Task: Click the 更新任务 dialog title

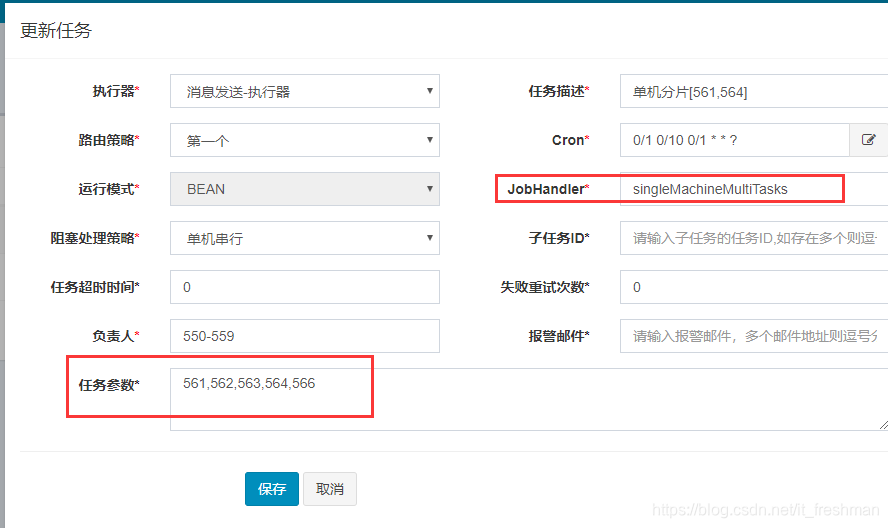Action: pyautogui.click(x=56, y=30)
